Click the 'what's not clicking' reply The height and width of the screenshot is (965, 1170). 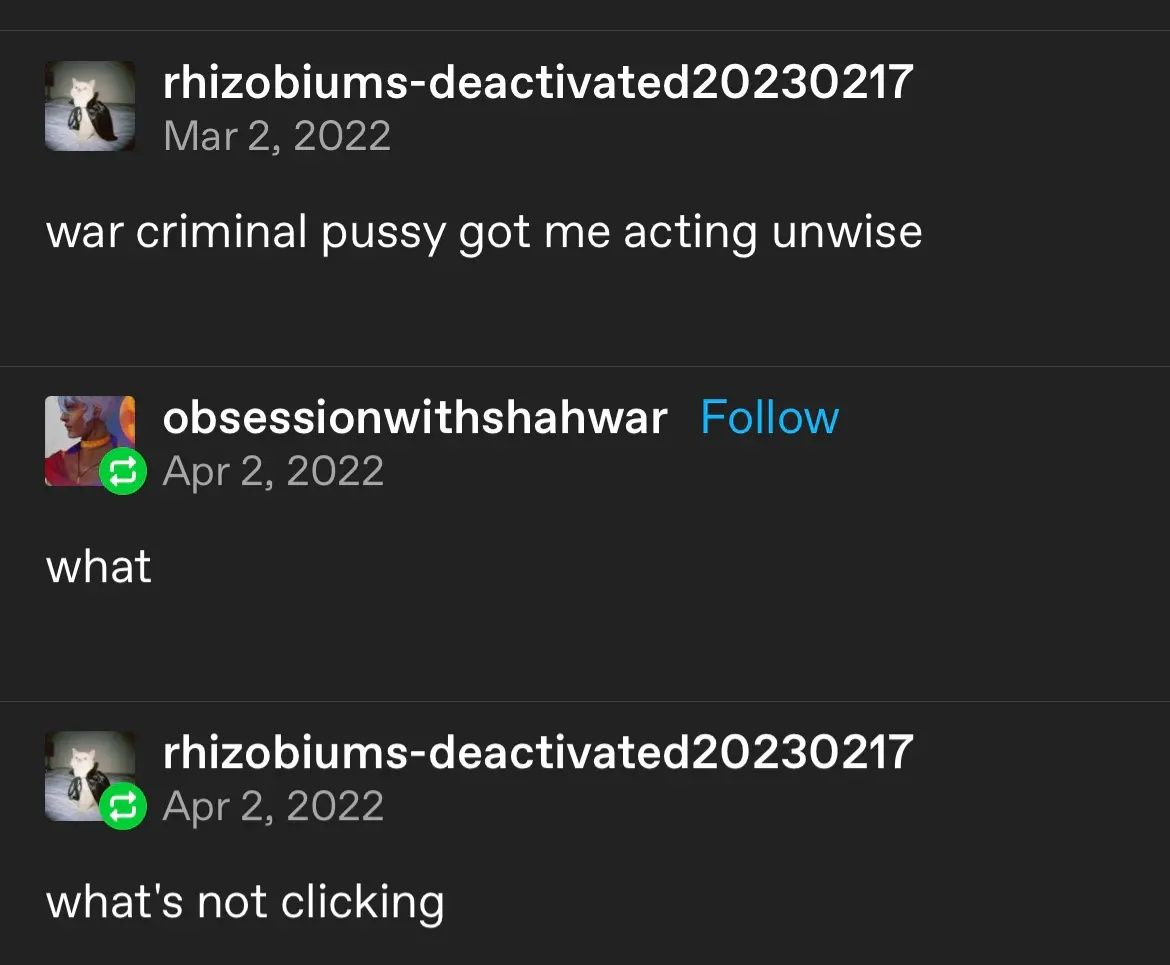[245, 902]
